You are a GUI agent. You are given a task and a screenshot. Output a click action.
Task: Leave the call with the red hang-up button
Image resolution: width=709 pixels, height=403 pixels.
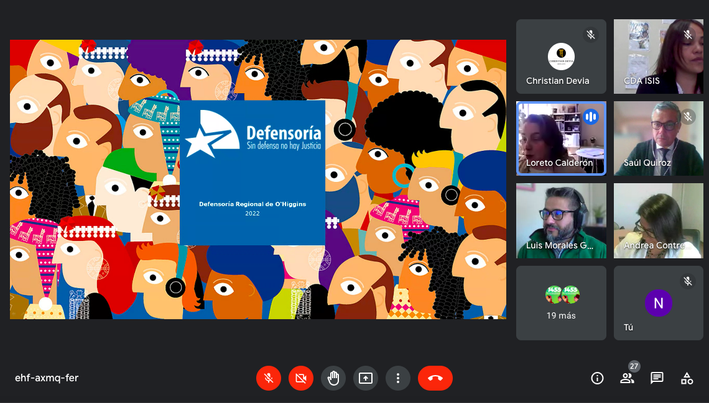(x=435, y=378)
